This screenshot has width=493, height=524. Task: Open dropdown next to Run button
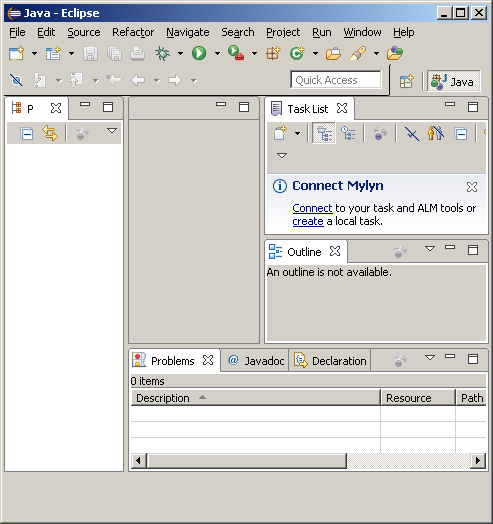click(x=217, y=53)
